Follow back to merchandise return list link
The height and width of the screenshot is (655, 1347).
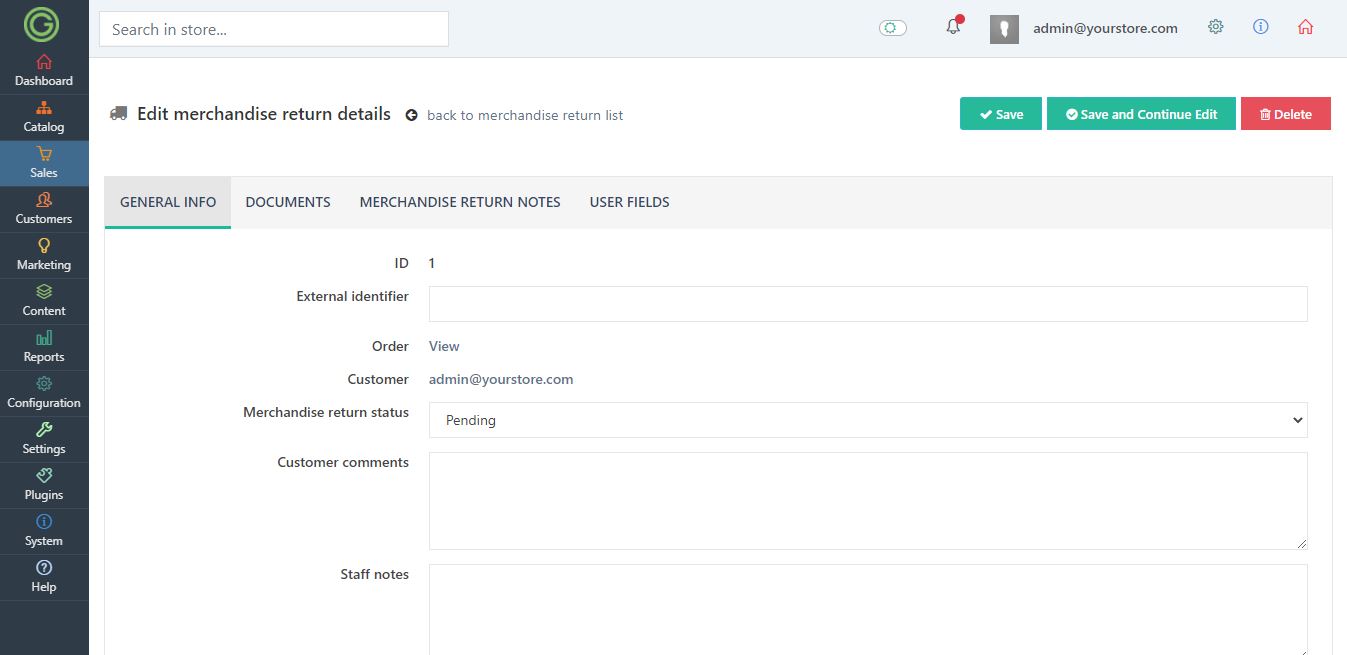point(525,115)
